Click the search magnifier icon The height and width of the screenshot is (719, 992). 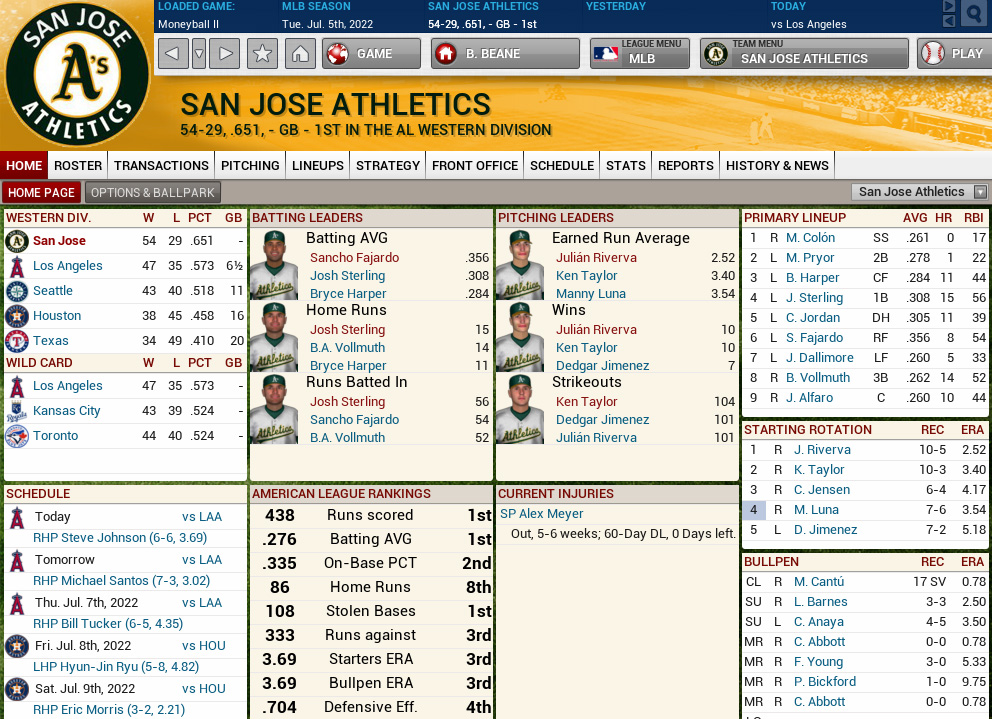974,13
